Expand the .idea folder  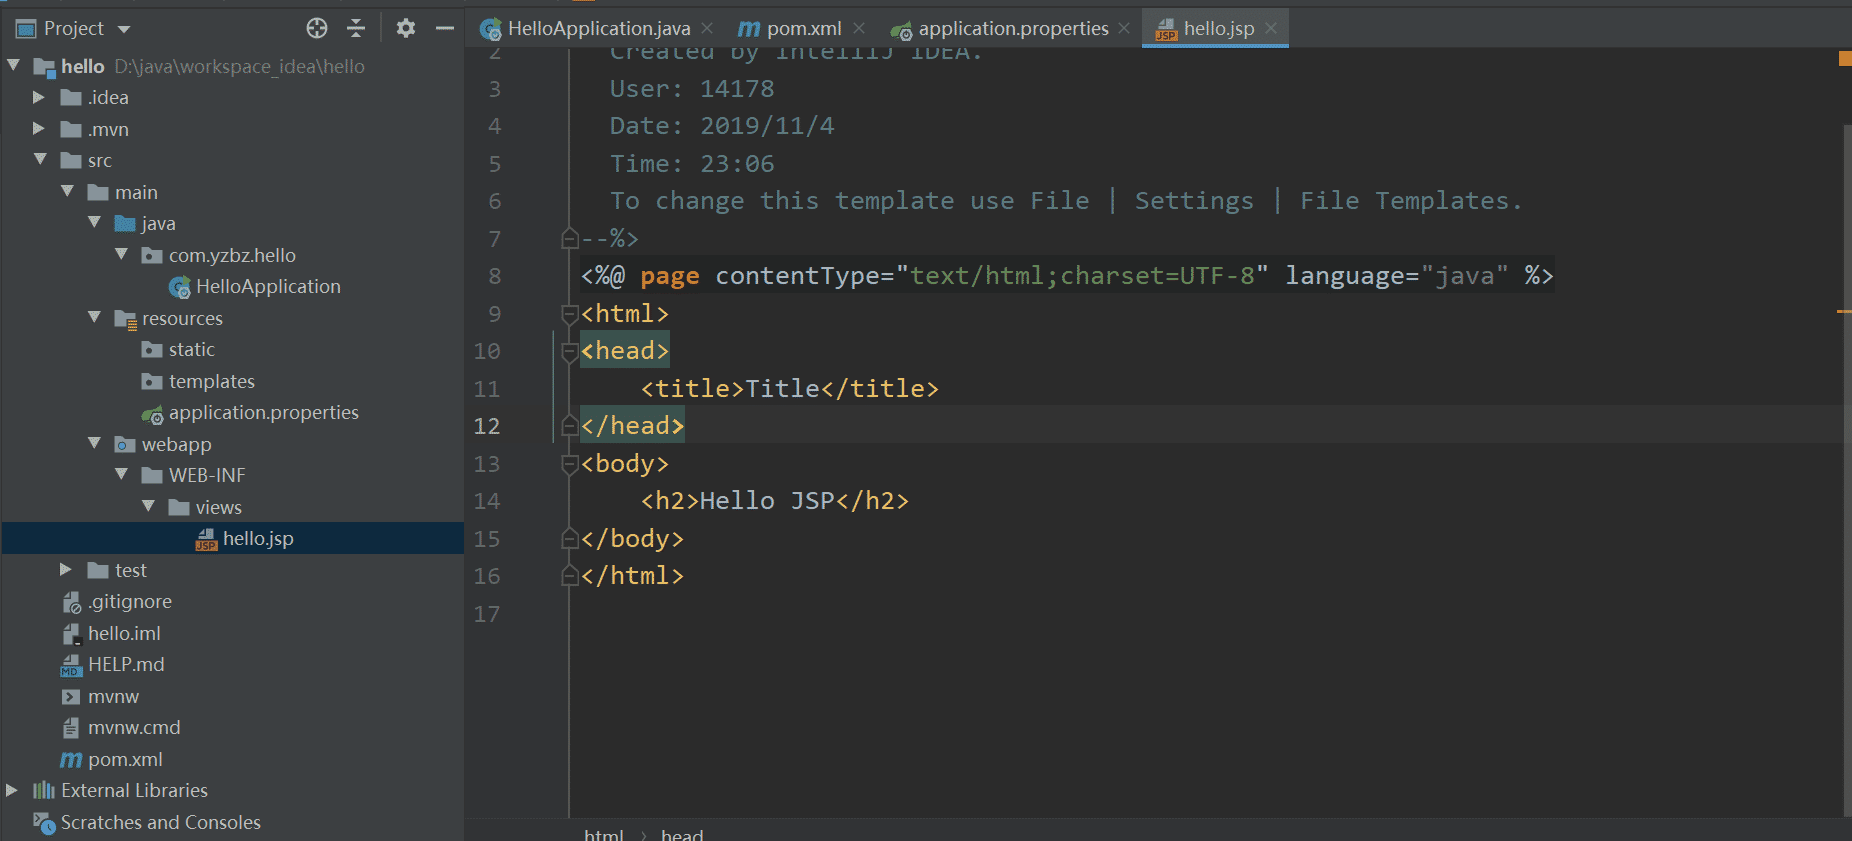38,97
